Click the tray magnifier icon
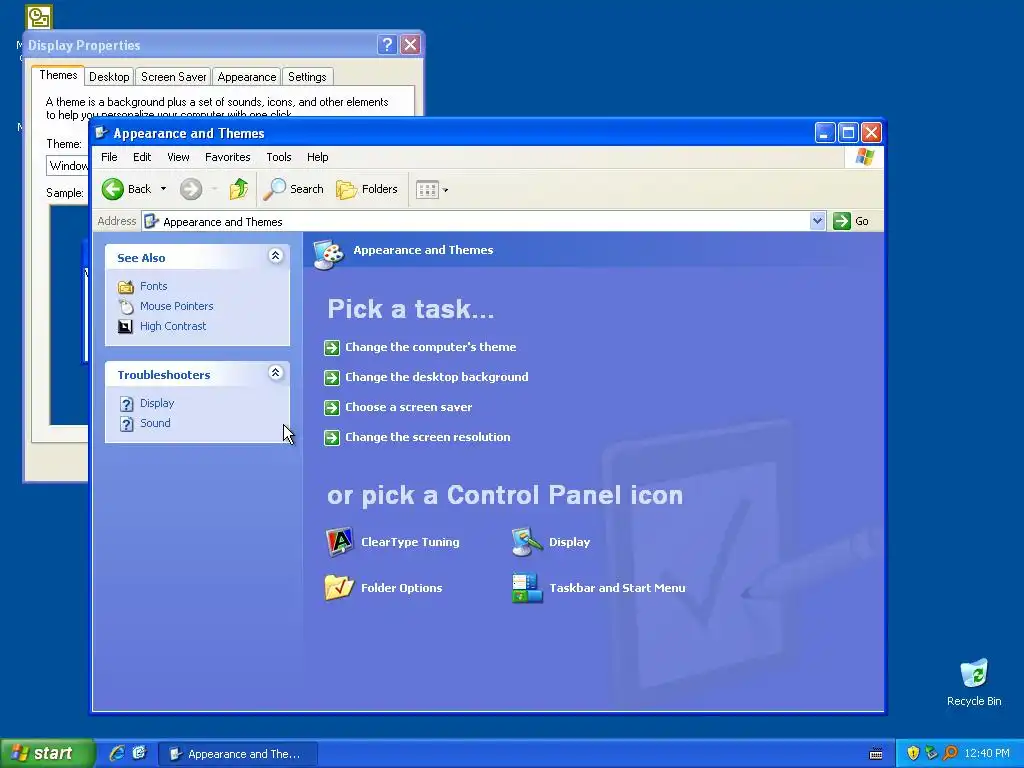 coord(950,754)
